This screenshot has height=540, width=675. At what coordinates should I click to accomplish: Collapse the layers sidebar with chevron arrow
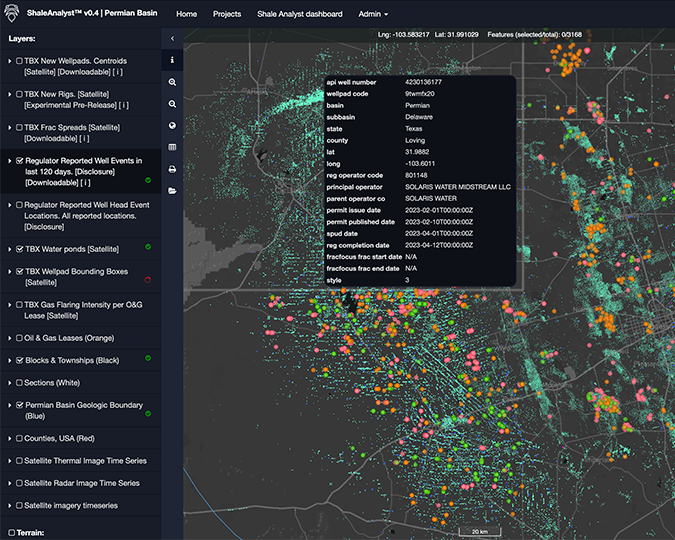tap(172, 38)
